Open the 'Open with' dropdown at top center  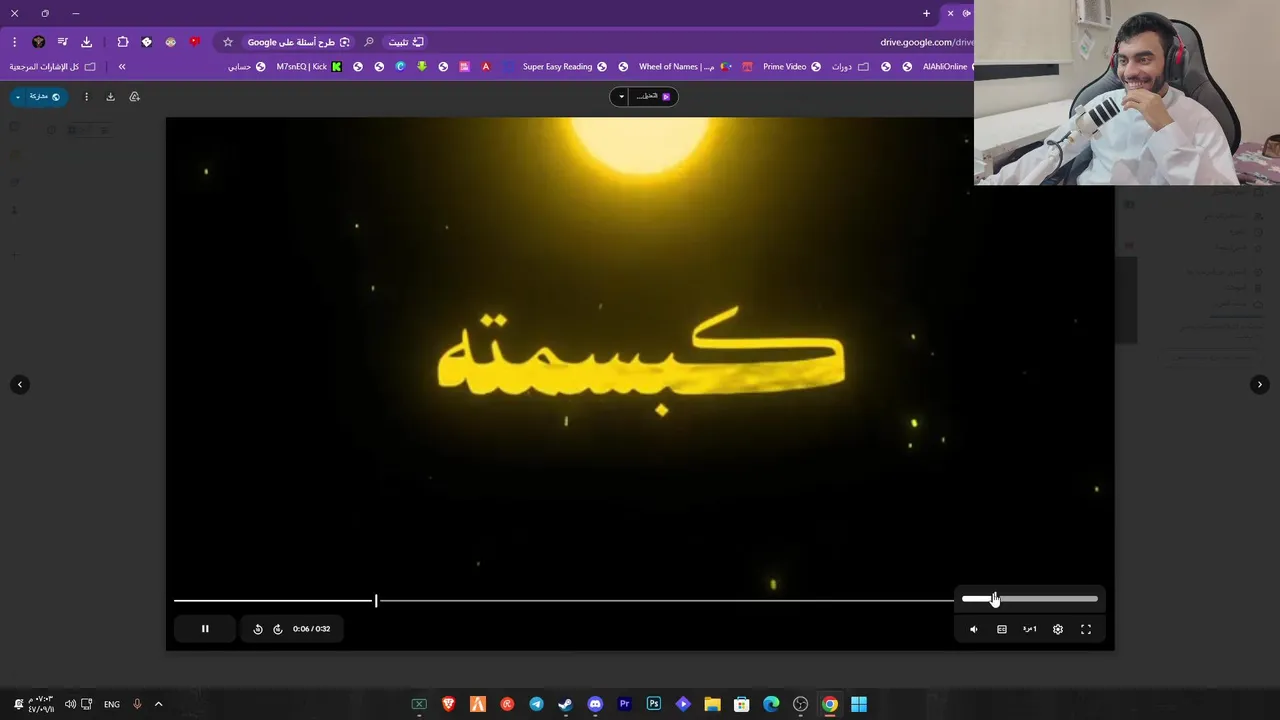click(644, 96)
